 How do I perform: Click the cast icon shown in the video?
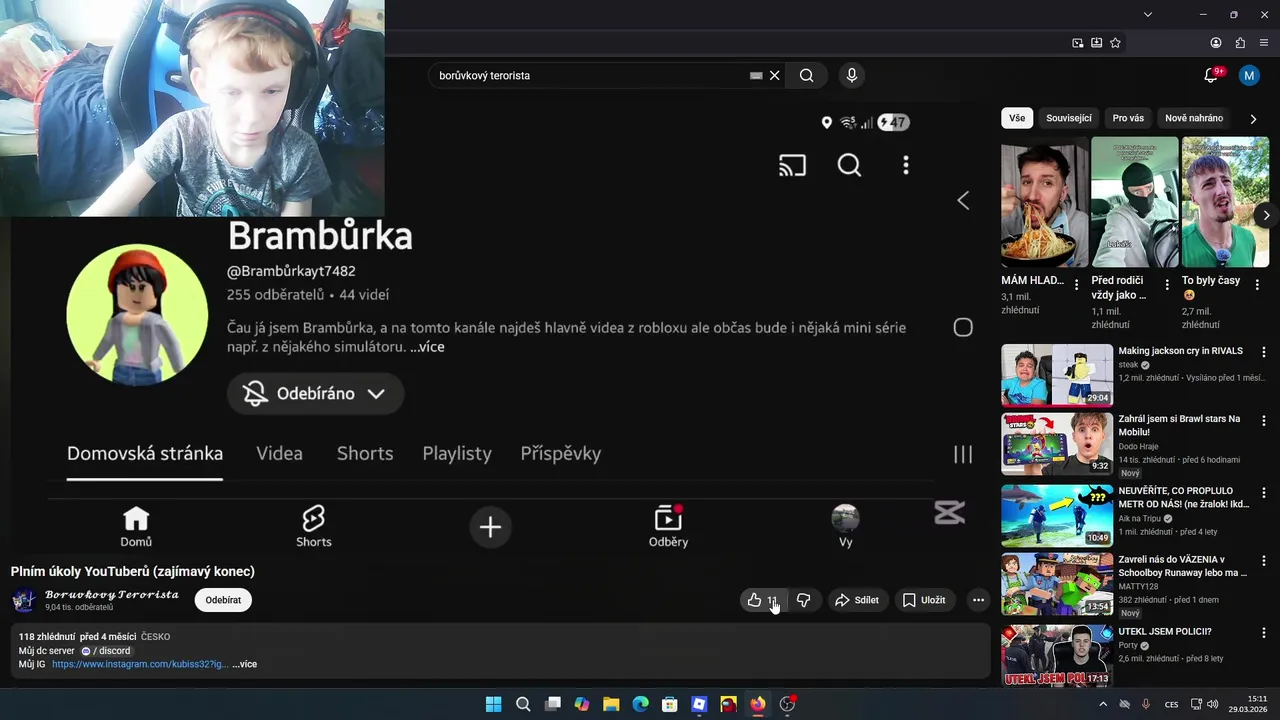(792, 166)
